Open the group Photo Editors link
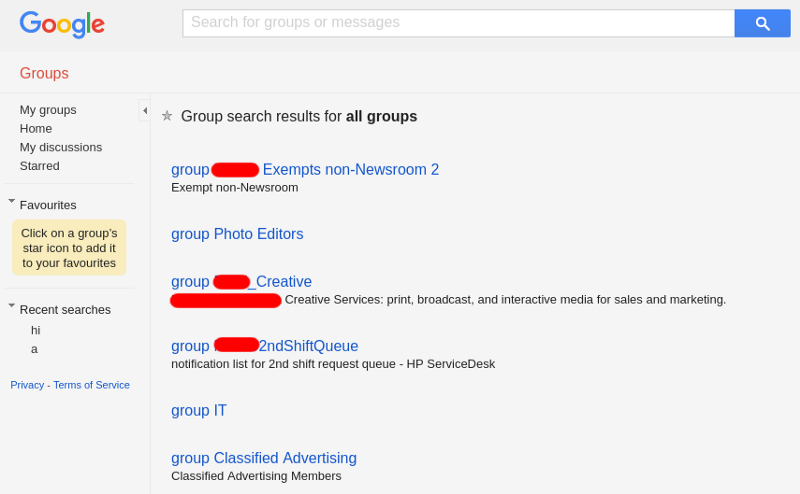Screen dimensions: 800x494 point(237,234)
